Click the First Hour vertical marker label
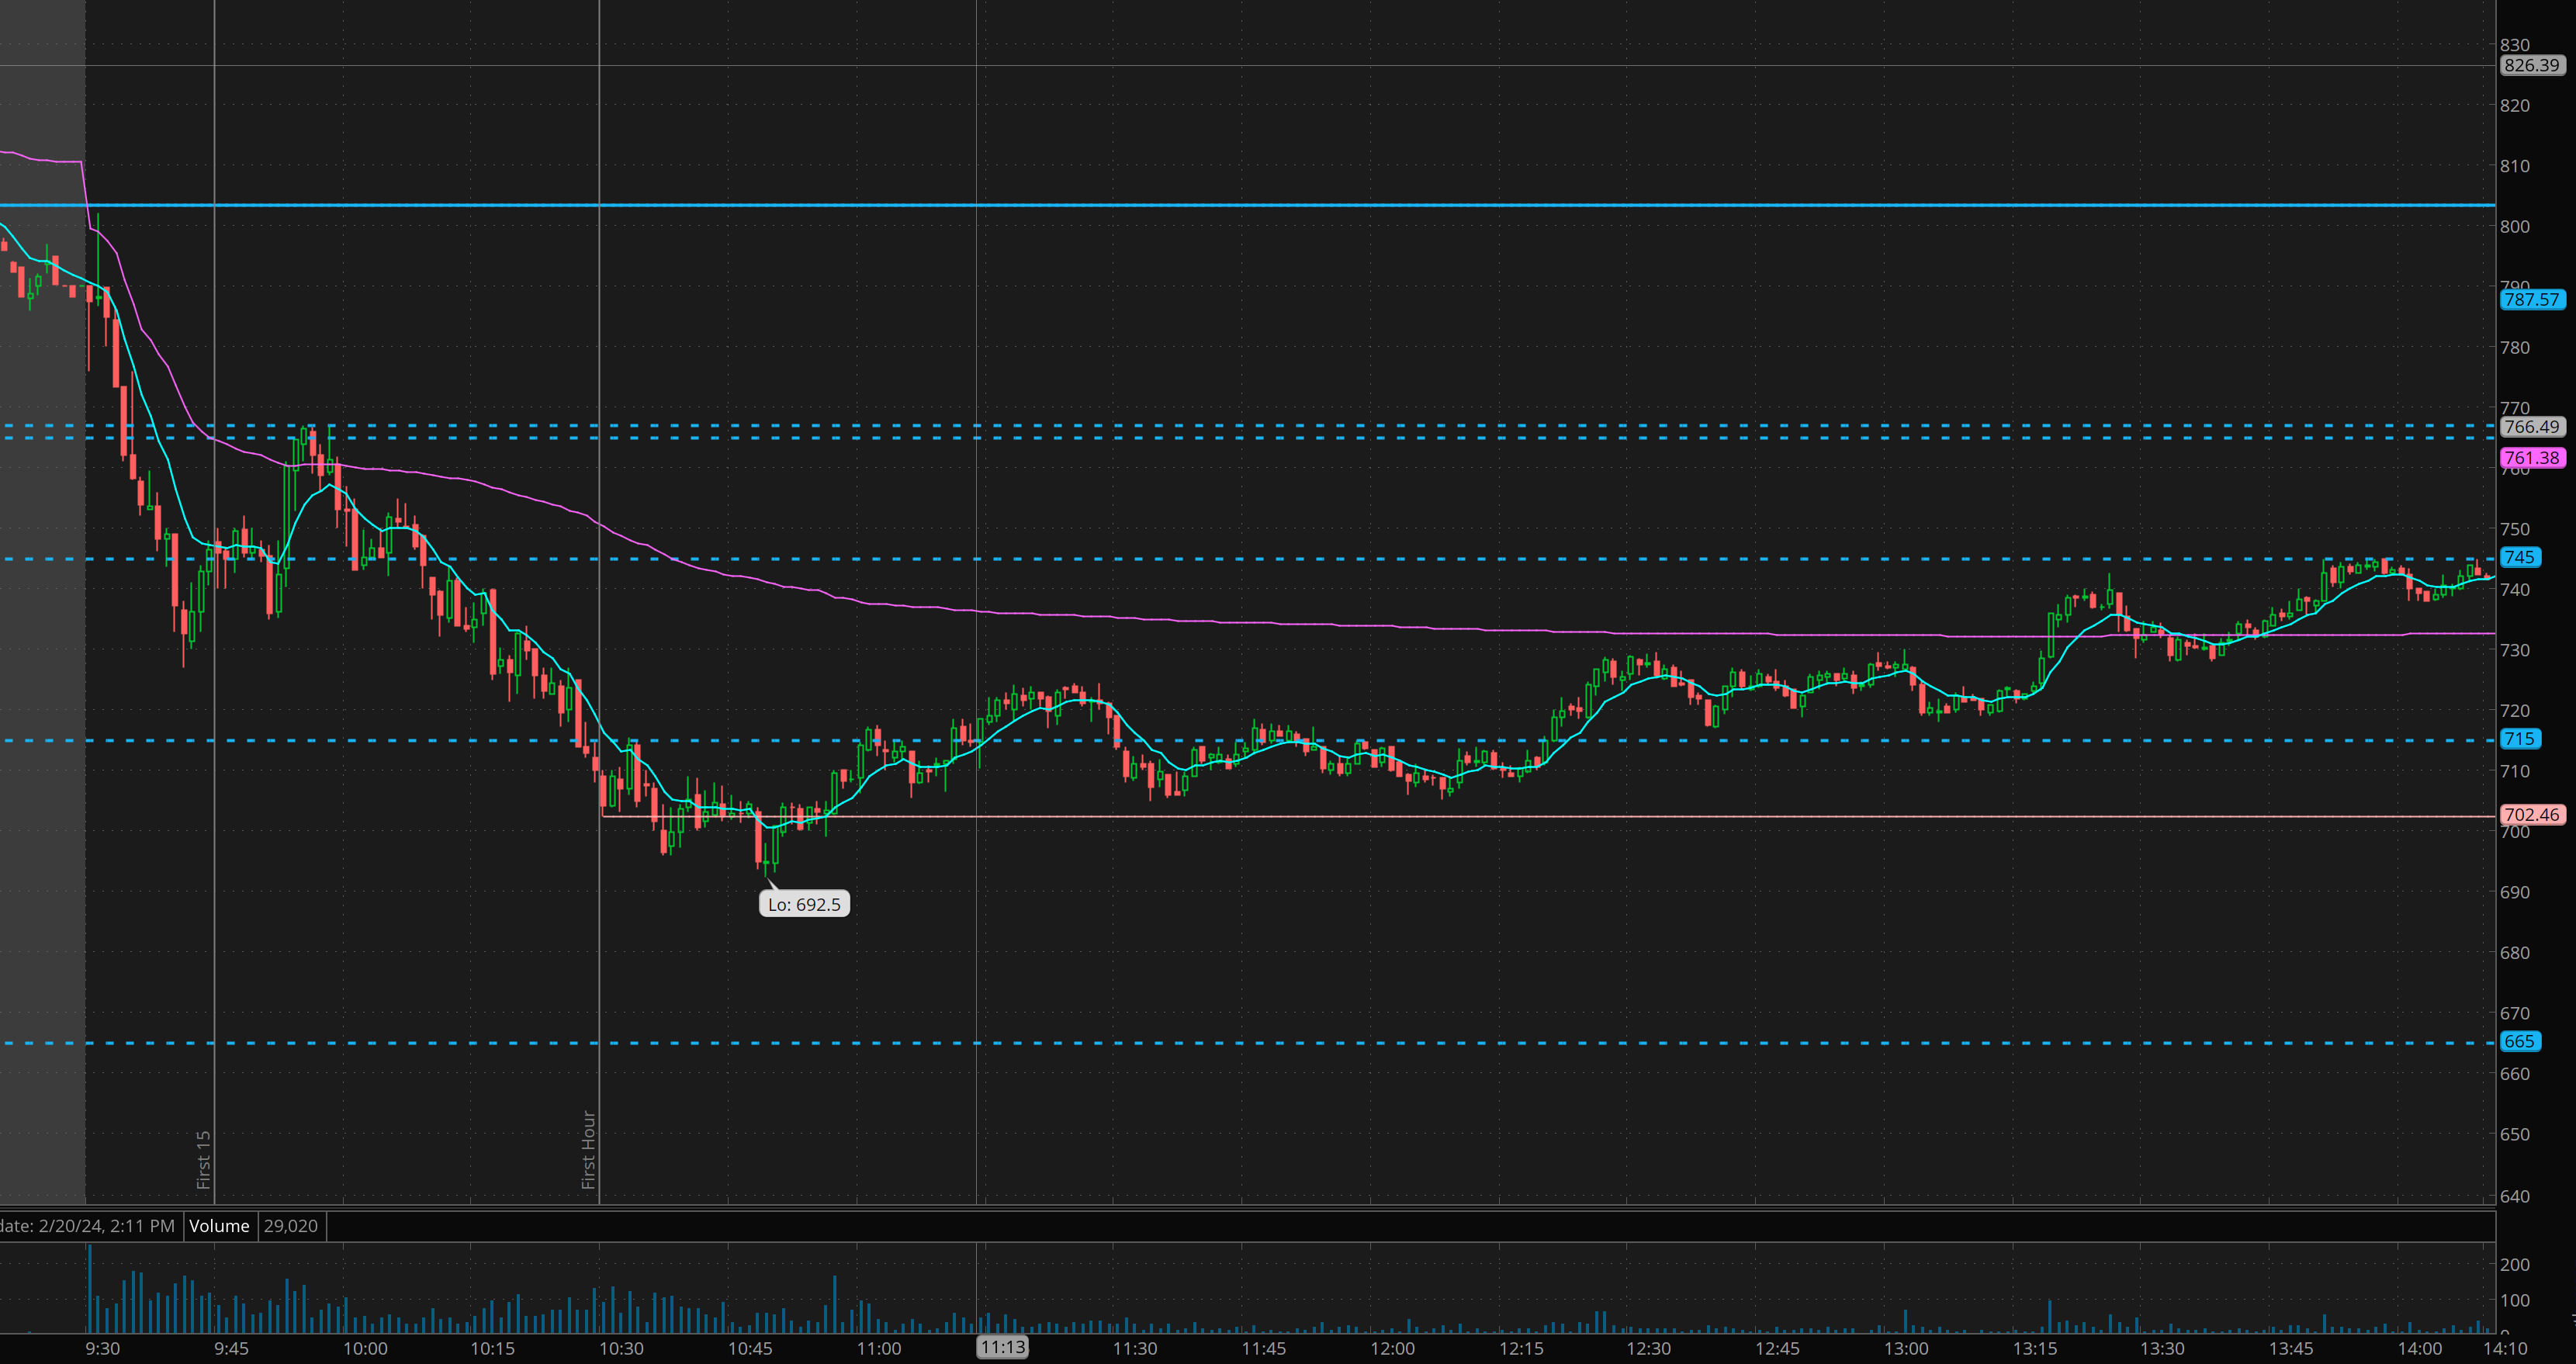Viewport: 2576px width, 1364px height. 589,1149
